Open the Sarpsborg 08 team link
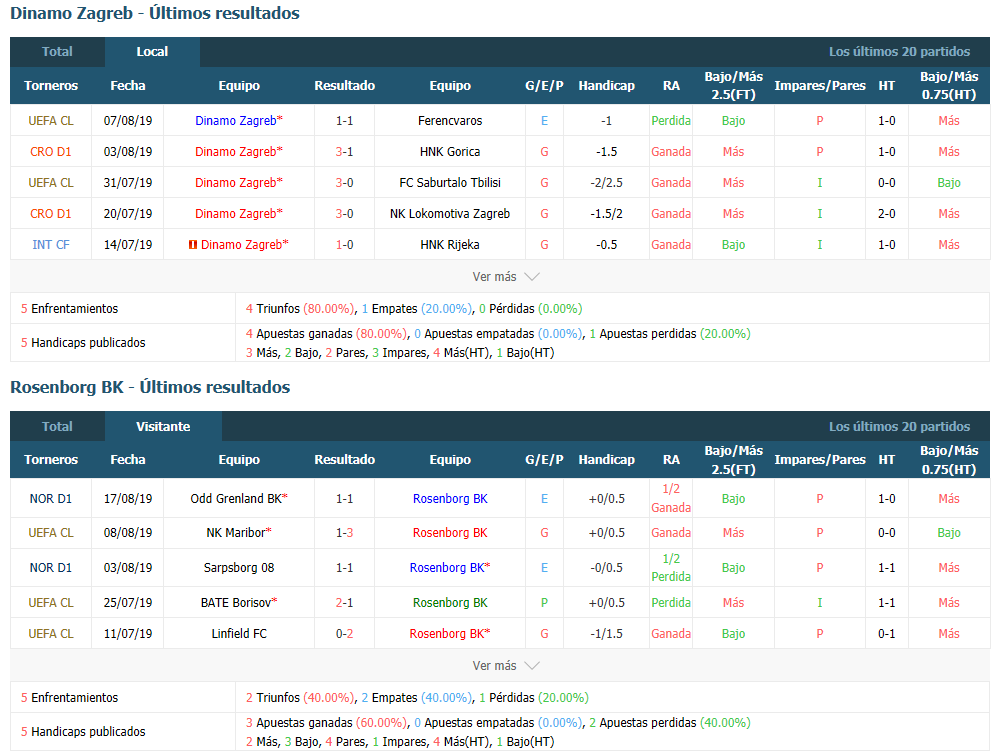998x755 pixels. (239, 568)
